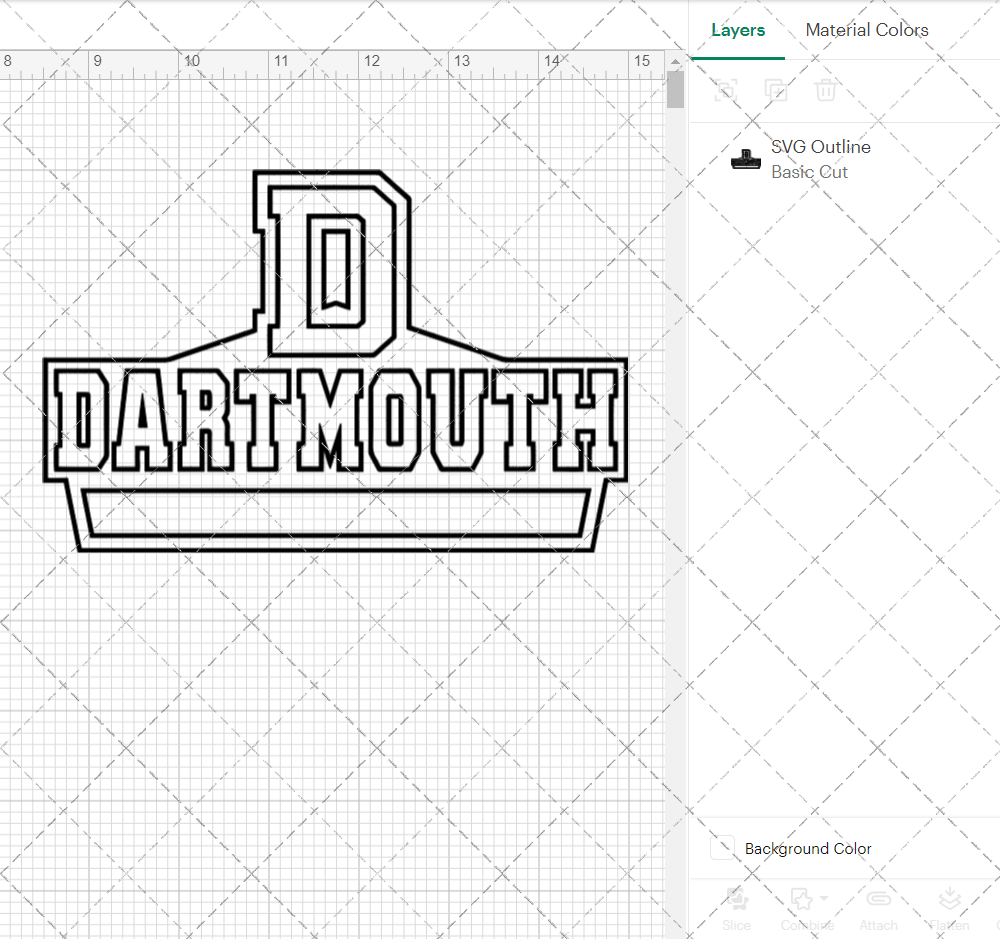
Task: Select the SVG Outline layer name
Action: (x=821, y=147)
